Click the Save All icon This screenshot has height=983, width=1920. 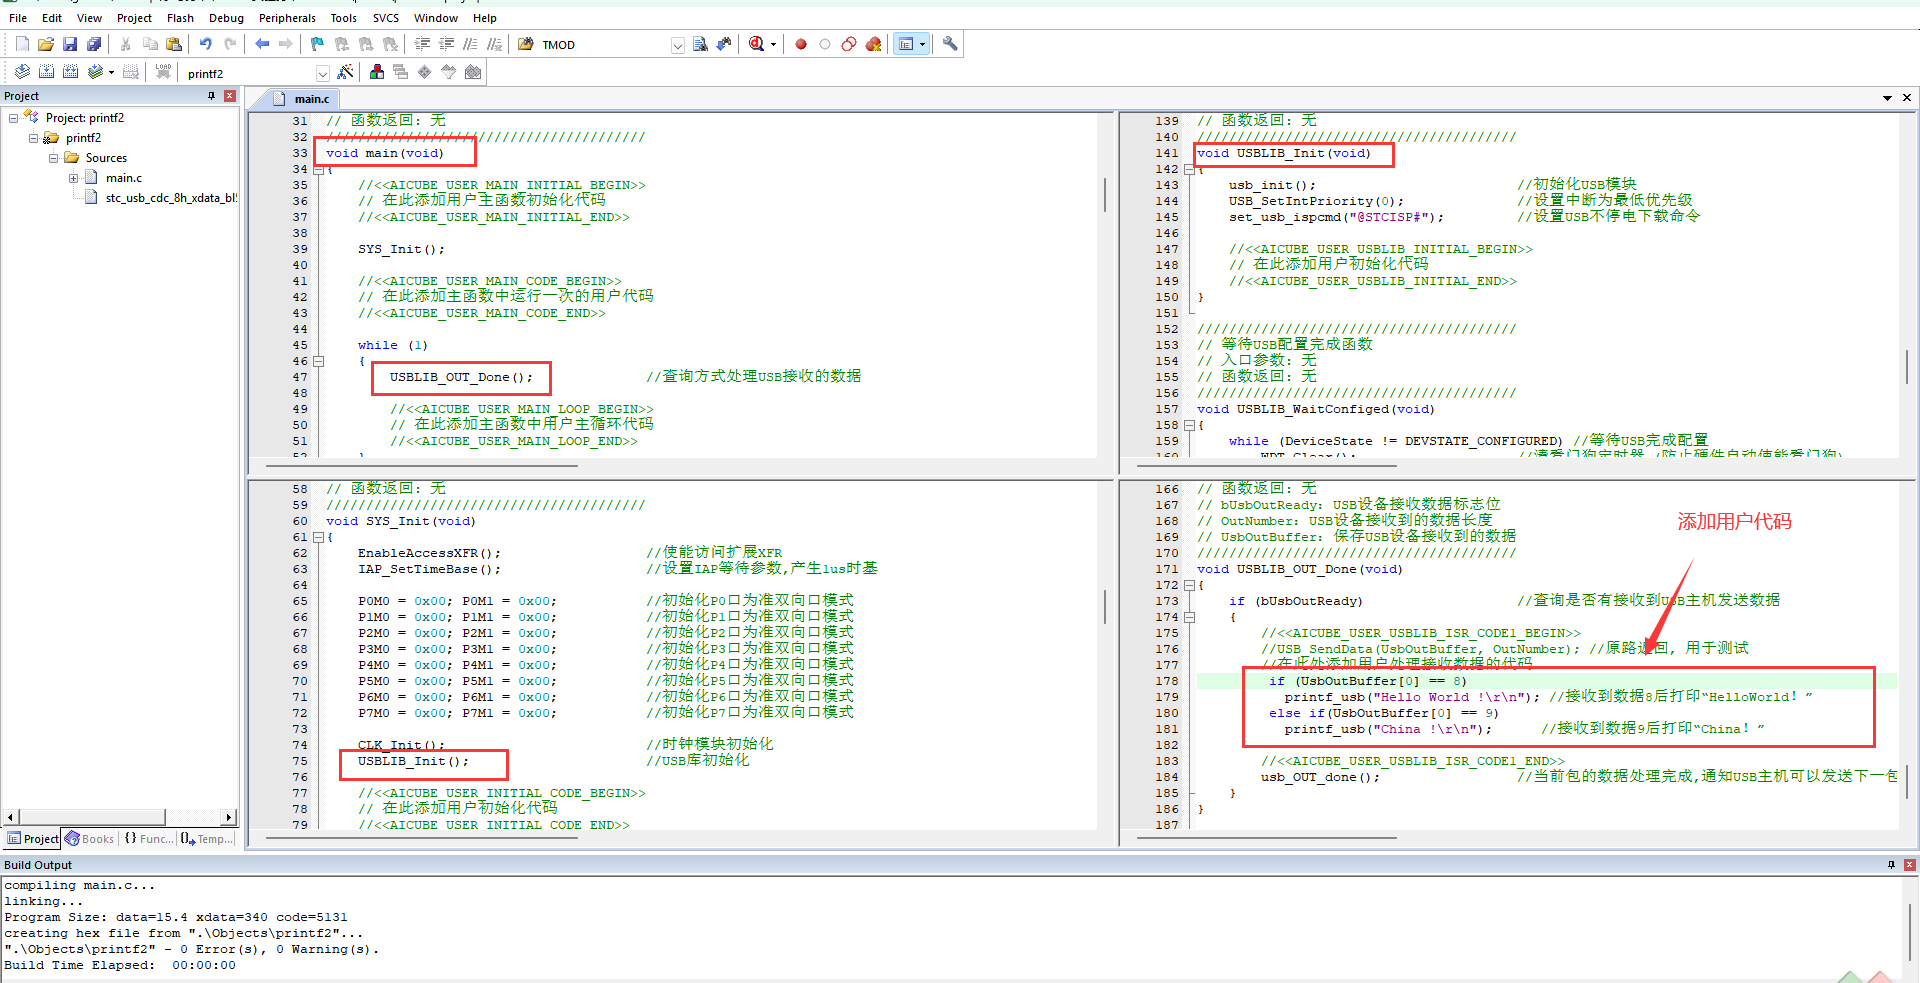pos(94,44)
